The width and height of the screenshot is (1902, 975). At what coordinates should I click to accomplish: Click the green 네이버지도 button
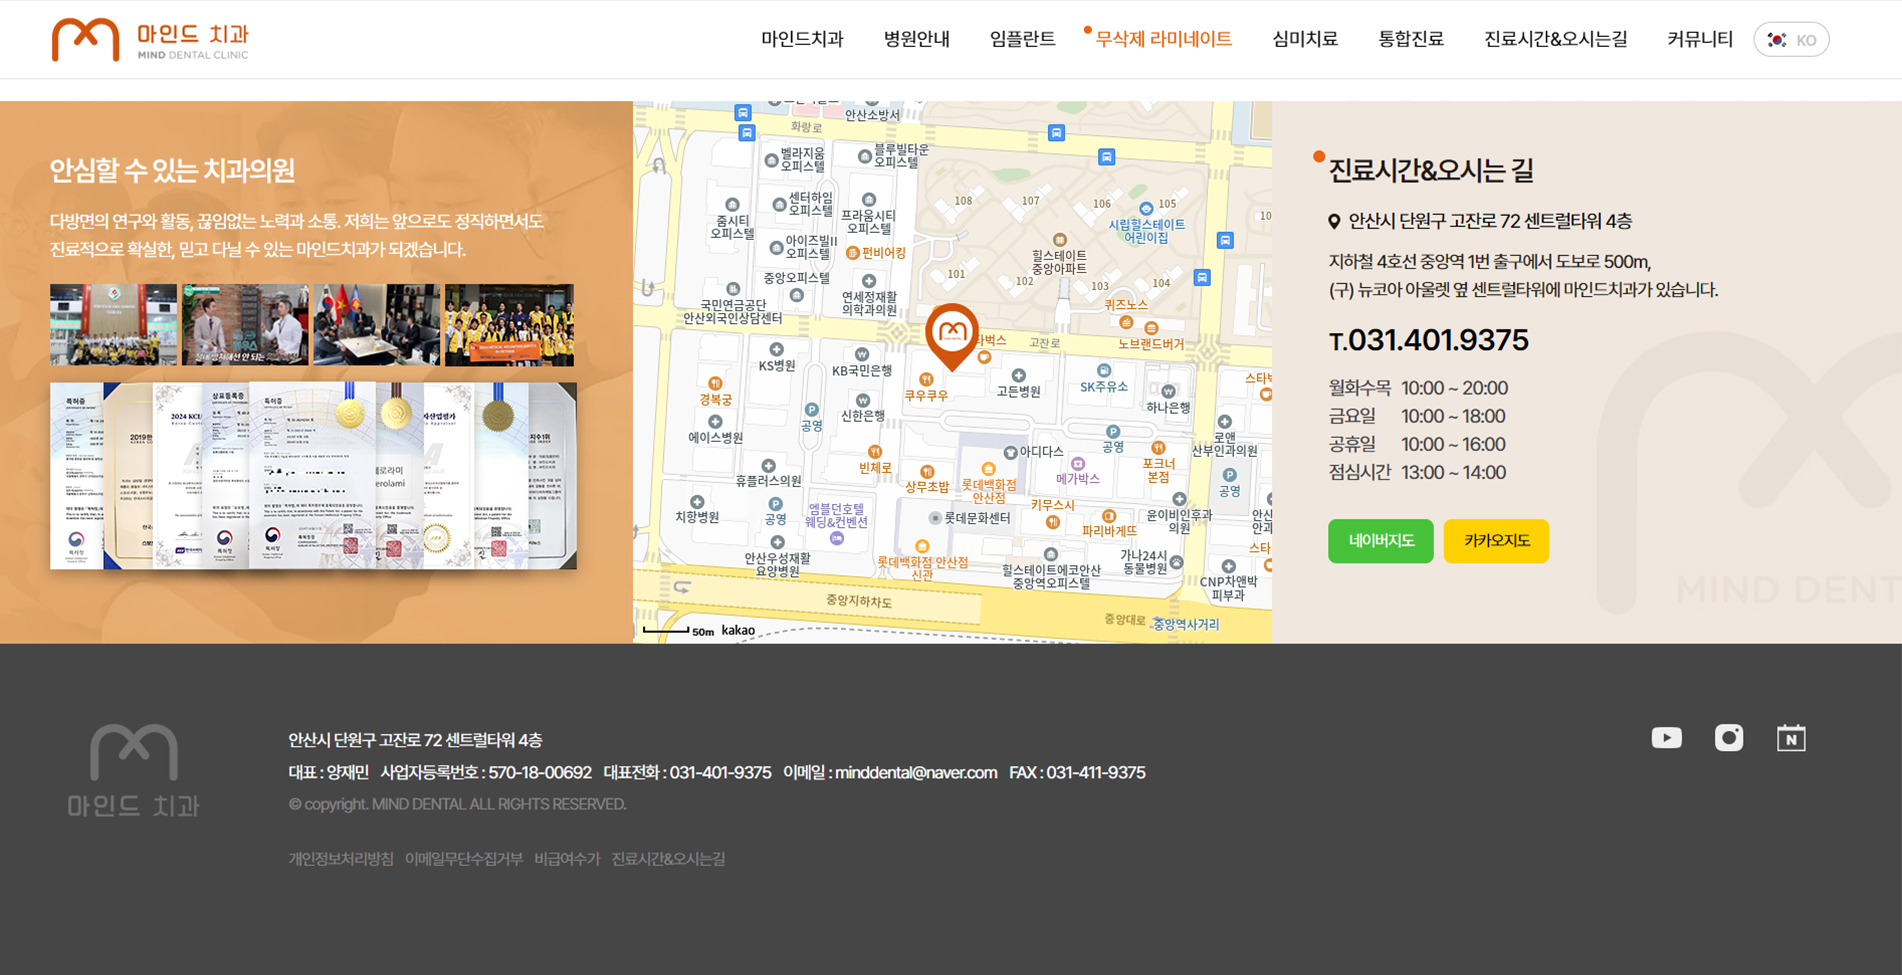pyautogui.click(x=1380, y=541)
